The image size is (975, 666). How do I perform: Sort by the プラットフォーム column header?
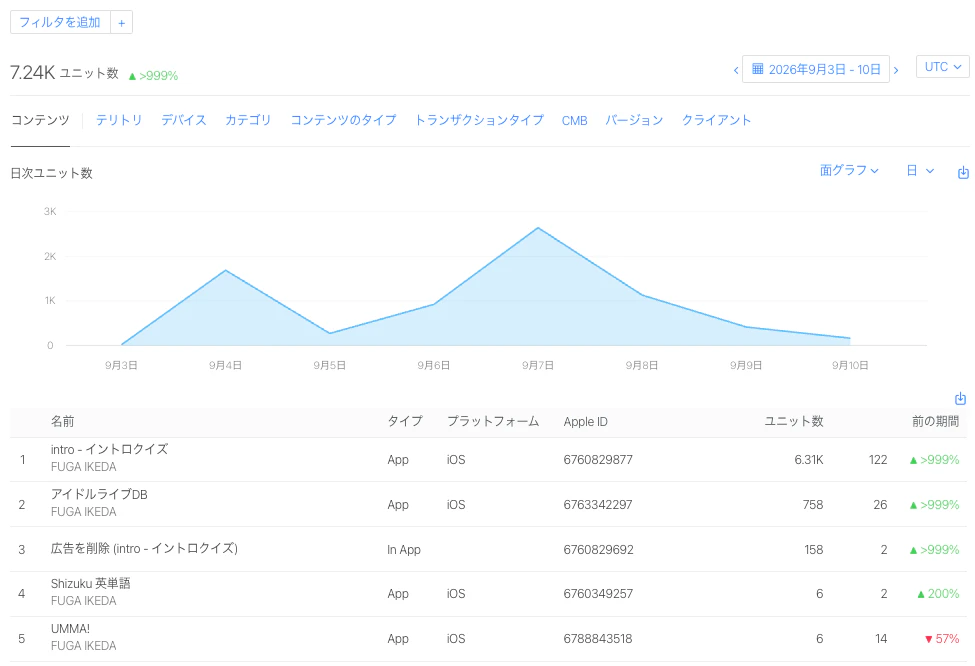493,422
